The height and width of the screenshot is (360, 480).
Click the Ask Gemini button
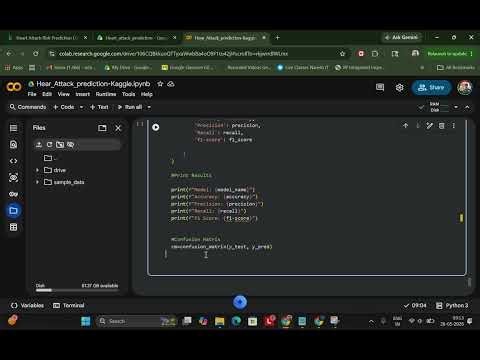point(401,37)
